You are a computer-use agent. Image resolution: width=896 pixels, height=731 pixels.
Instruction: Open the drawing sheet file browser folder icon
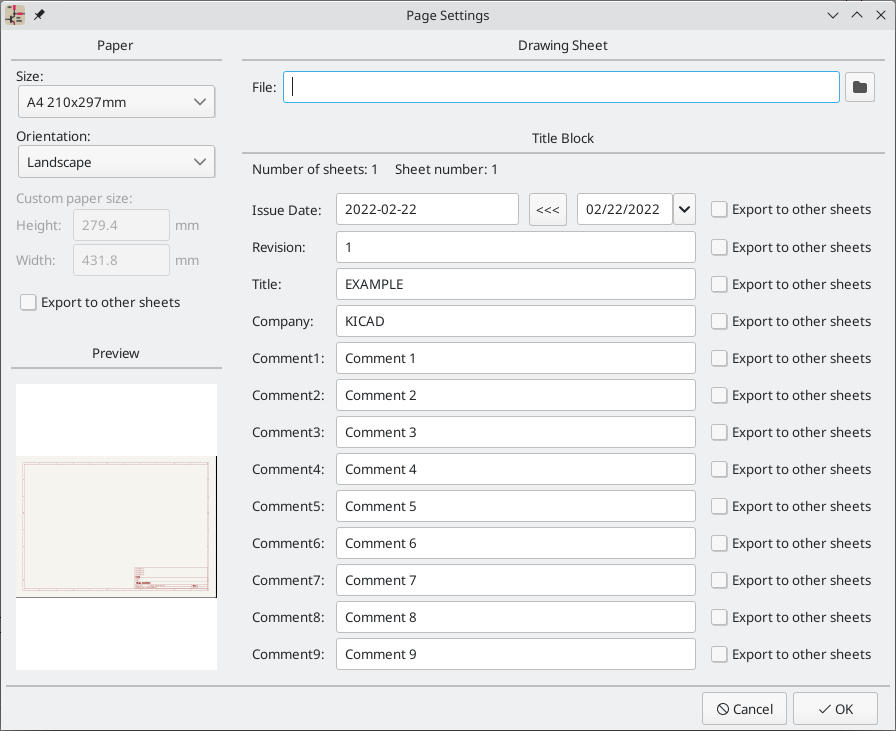(860, 87)
